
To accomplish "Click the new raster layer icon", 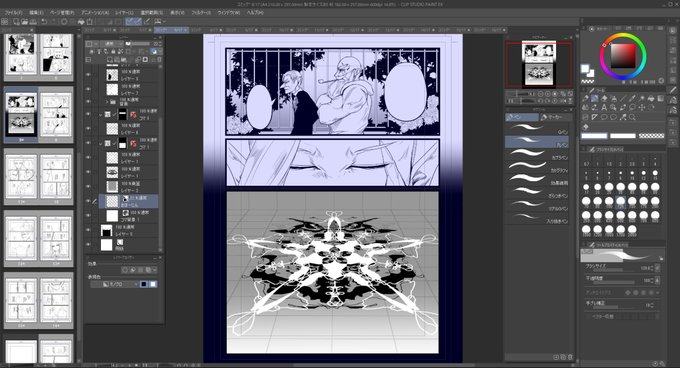I will click(x=110, y=59).
